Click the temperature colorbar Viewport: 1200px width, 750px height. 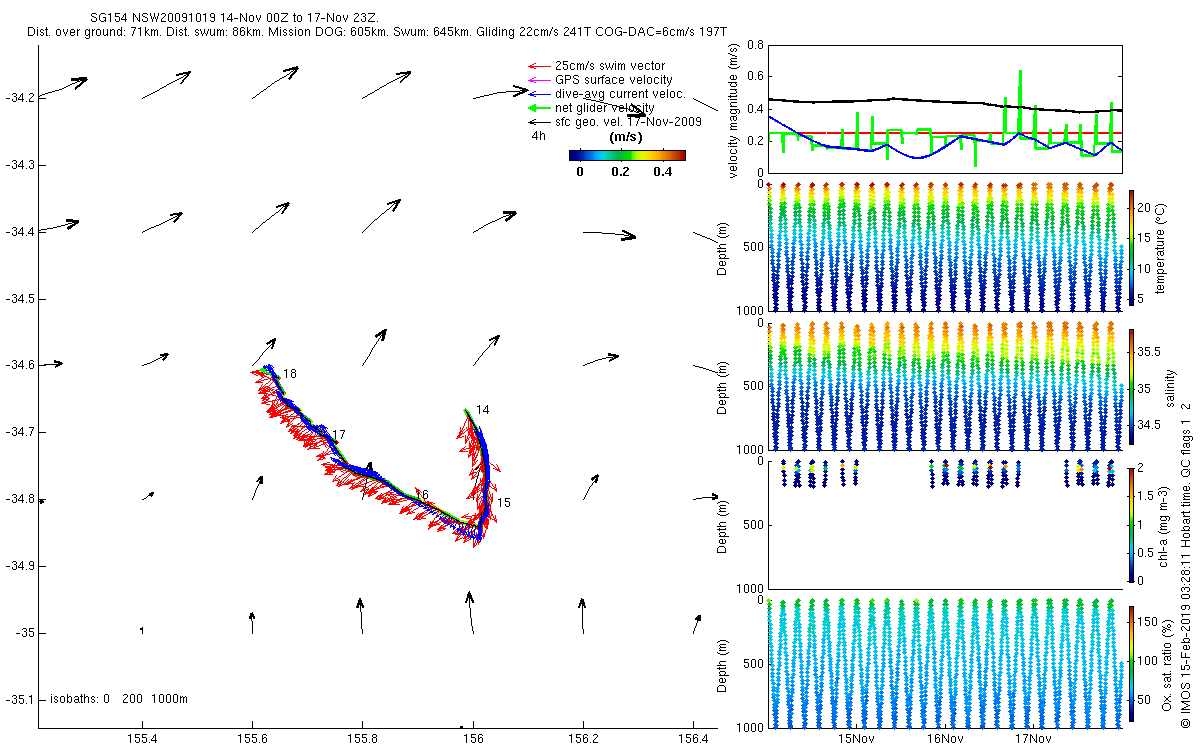click(x=1132, y=247)
